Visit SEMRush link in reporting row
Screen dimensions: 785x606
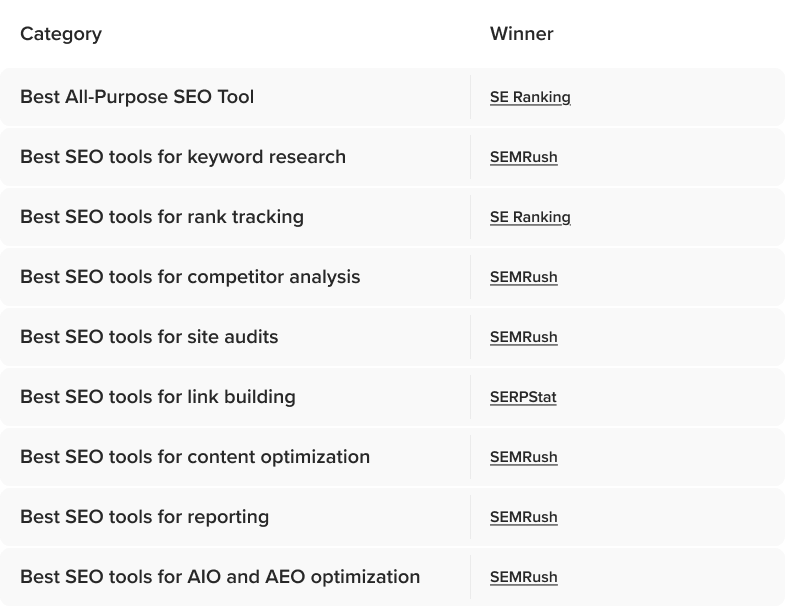[523, 517]
